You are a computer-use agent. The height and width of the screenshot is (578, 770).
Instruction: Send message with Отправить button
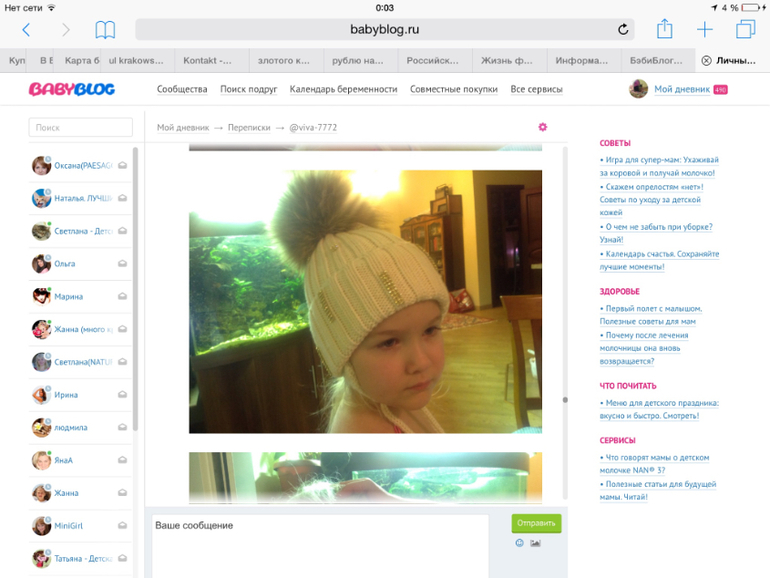coord(536,523)
